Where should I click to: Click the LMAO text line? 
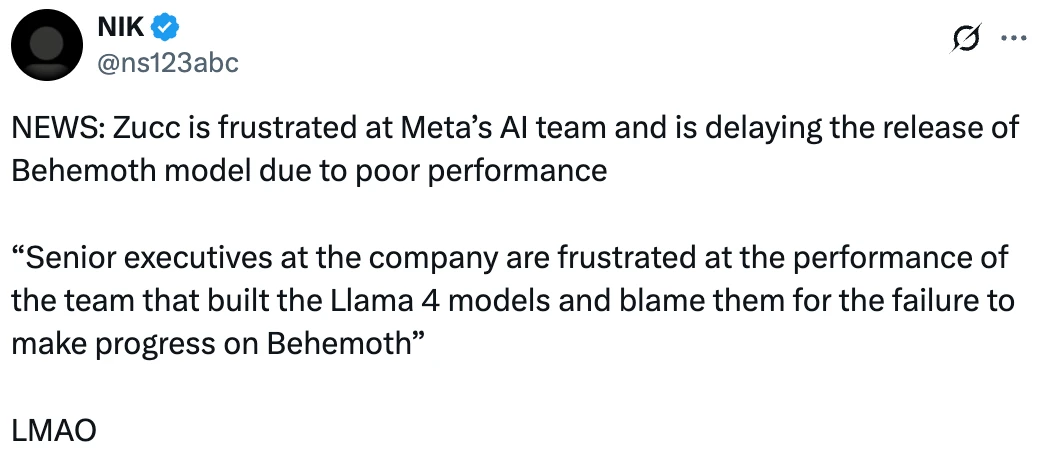pyautogui.click(x=54, y=430)
